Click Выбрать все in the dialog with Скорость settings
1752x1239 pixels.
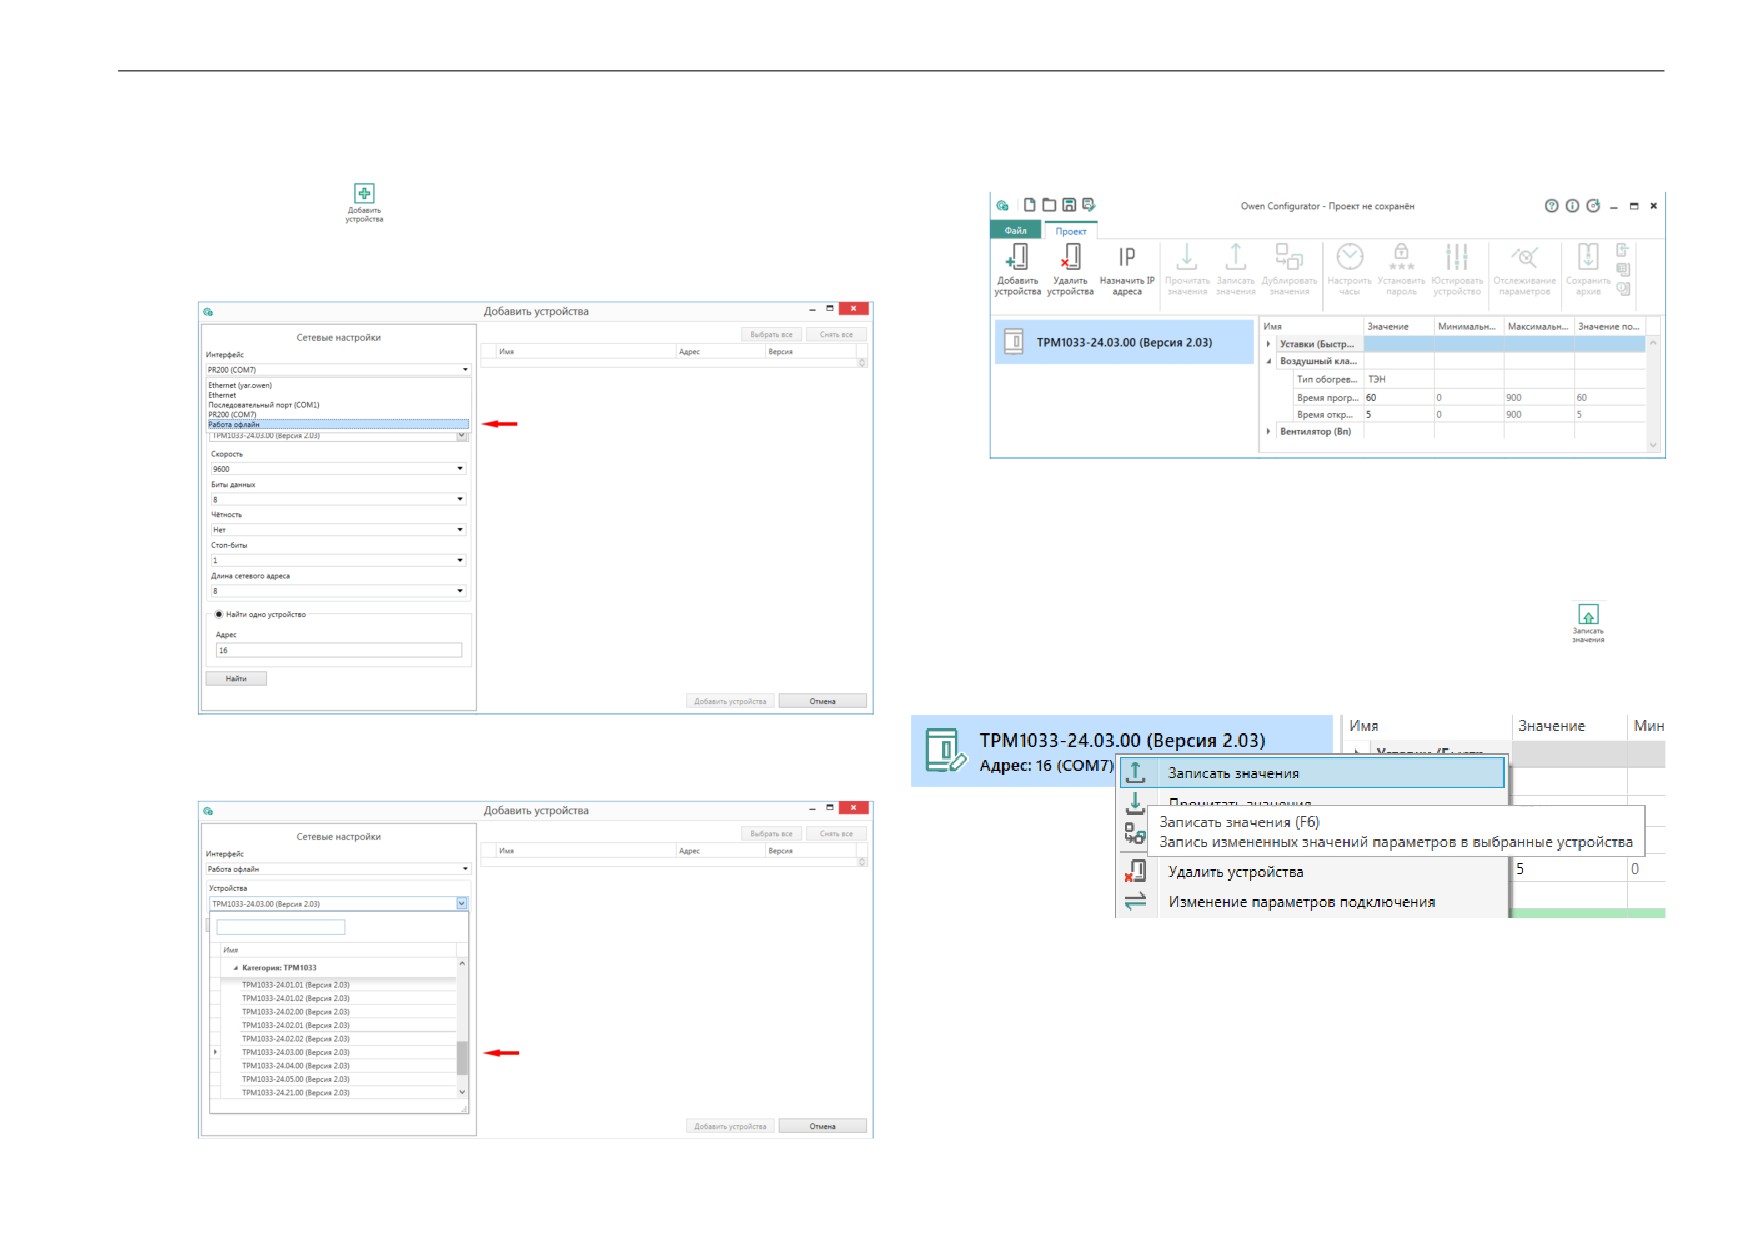click(x=771, y=335)
